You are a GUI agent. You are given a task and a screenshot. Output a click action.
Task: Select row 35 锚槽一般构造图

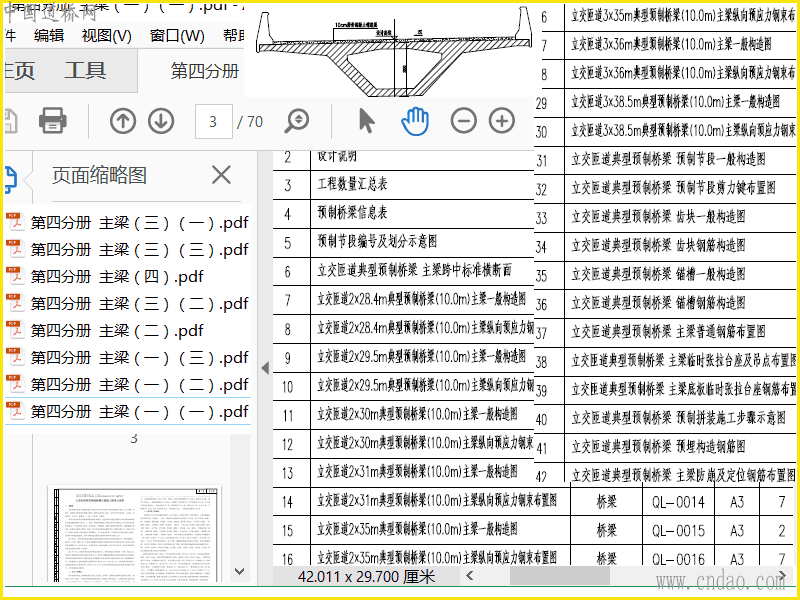665,276
